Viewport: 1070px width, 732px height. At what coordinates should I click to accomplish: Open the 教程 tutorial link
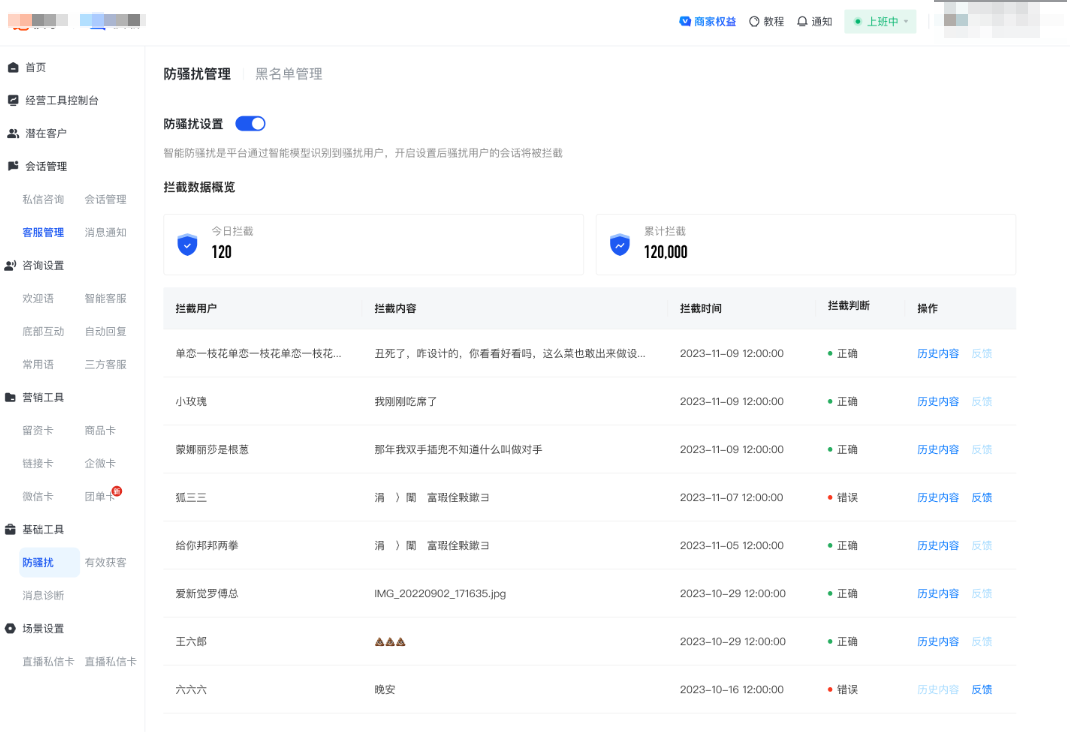click(766, 21)
